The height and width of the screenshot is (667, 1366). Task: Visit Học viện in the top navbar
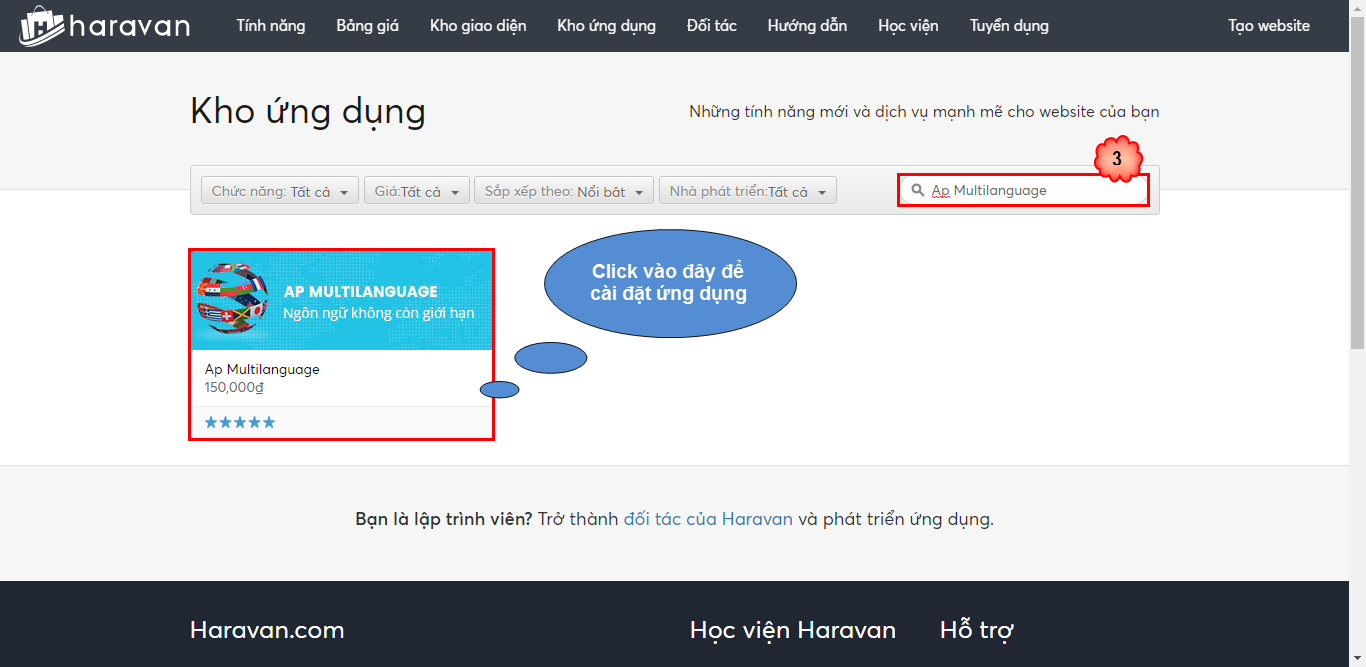[908, 26]
